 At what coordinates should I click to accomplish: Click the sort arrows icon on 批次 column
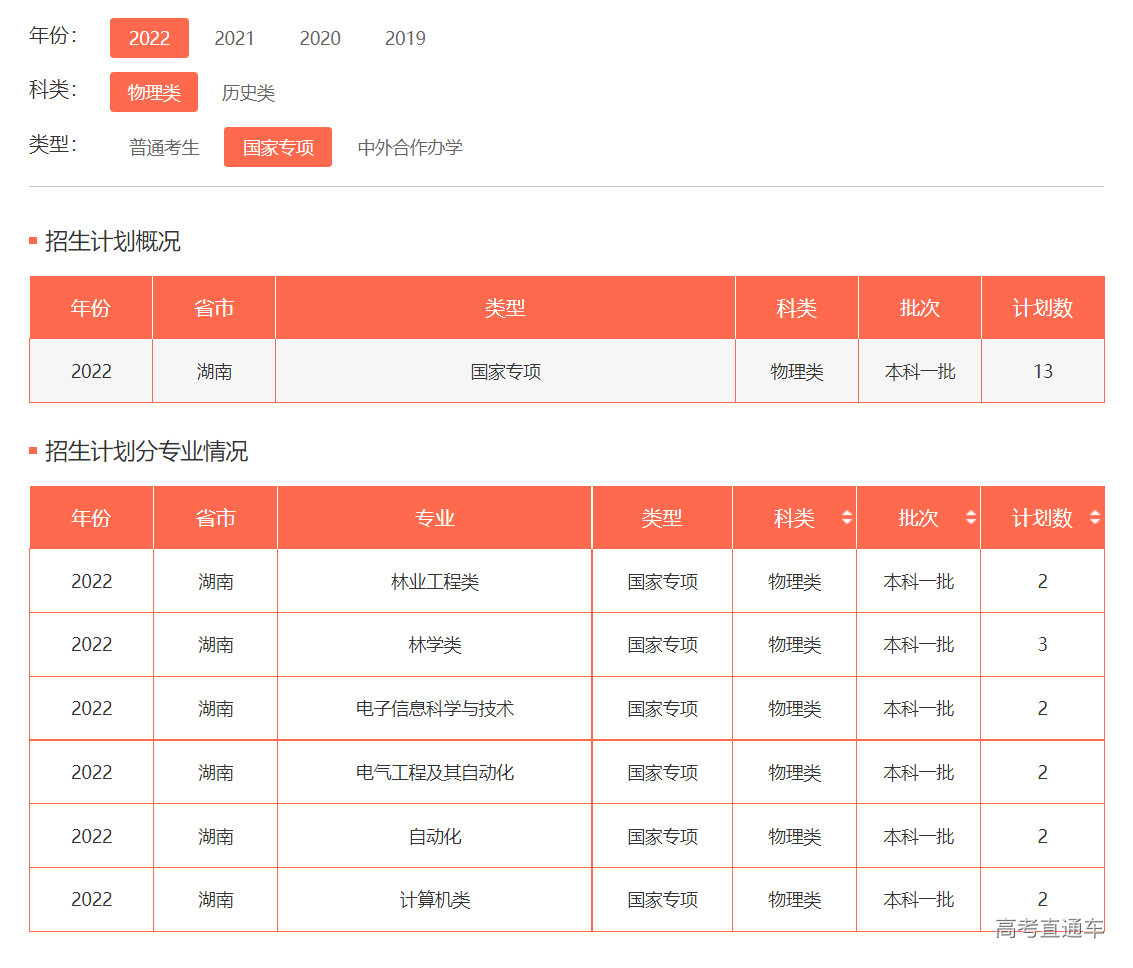(x=969, y=518)
